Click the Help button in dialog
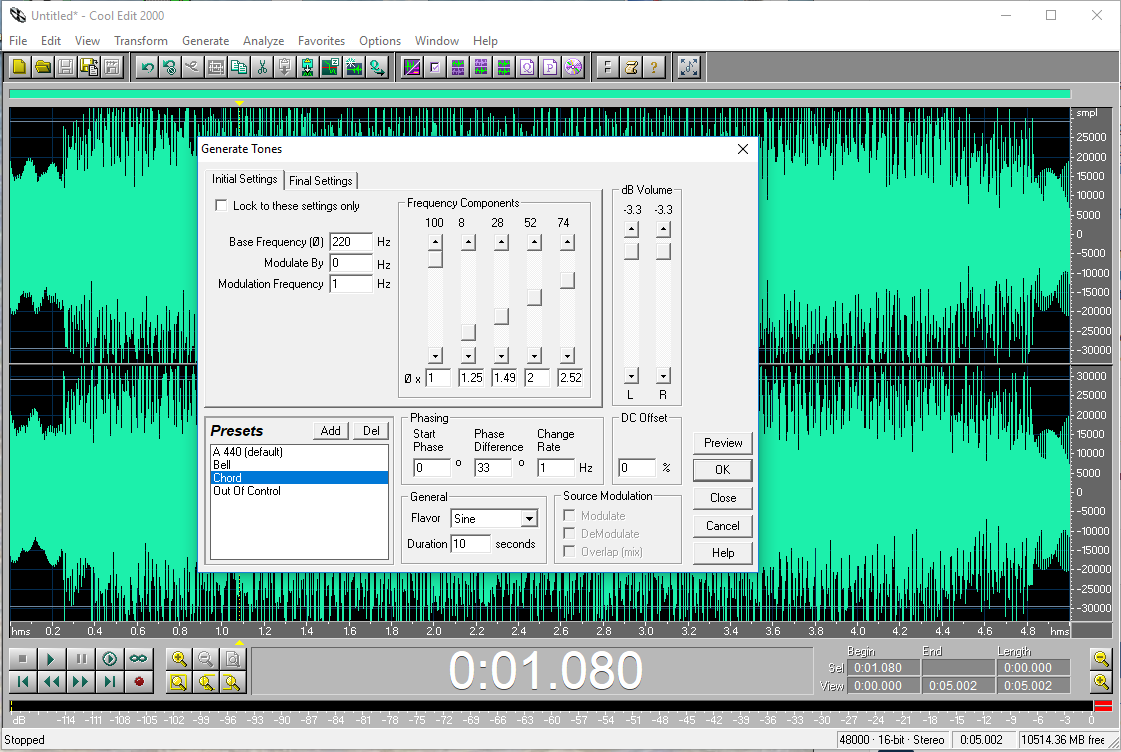The height and width of the screenshot is (752, 1121). click(723, 553)
